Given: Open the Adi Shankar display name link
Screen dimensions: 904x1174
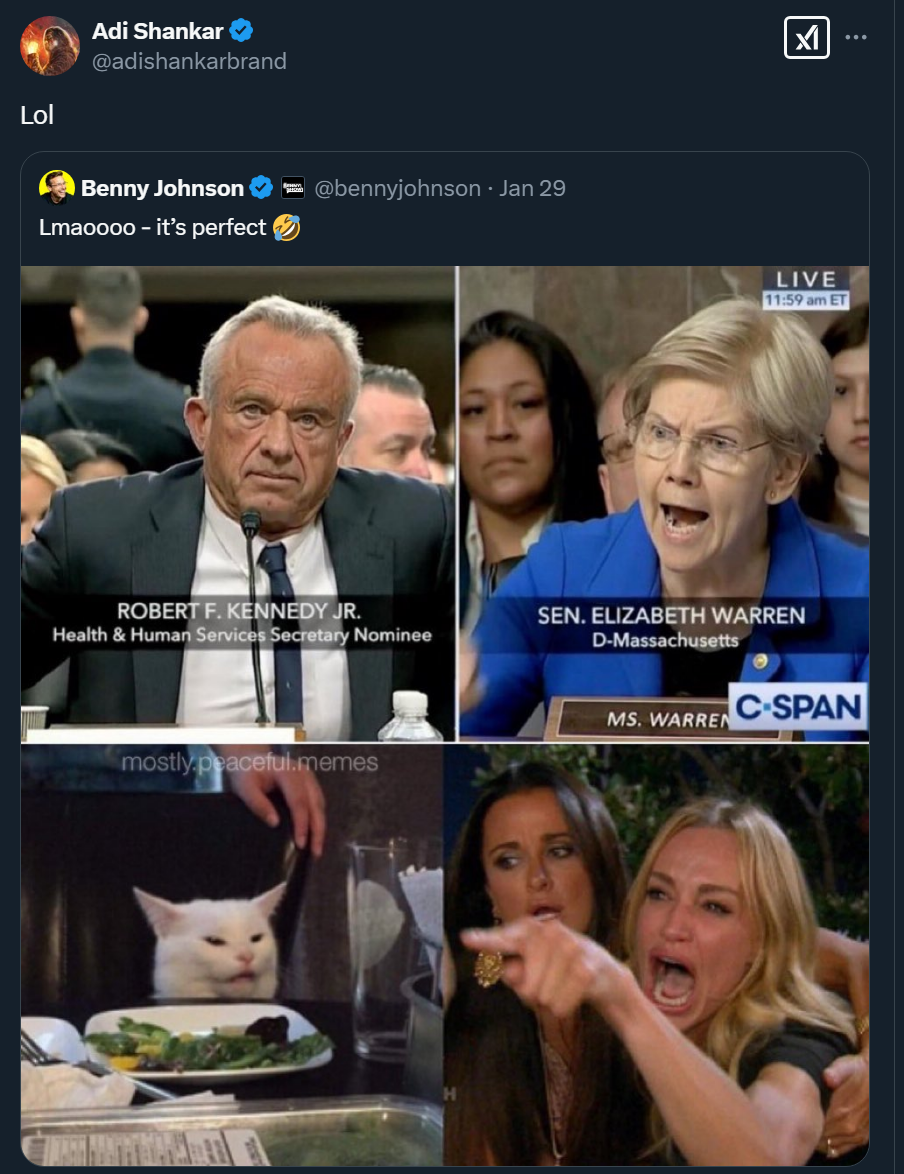Looking at the screenshot, I should 157,31.
